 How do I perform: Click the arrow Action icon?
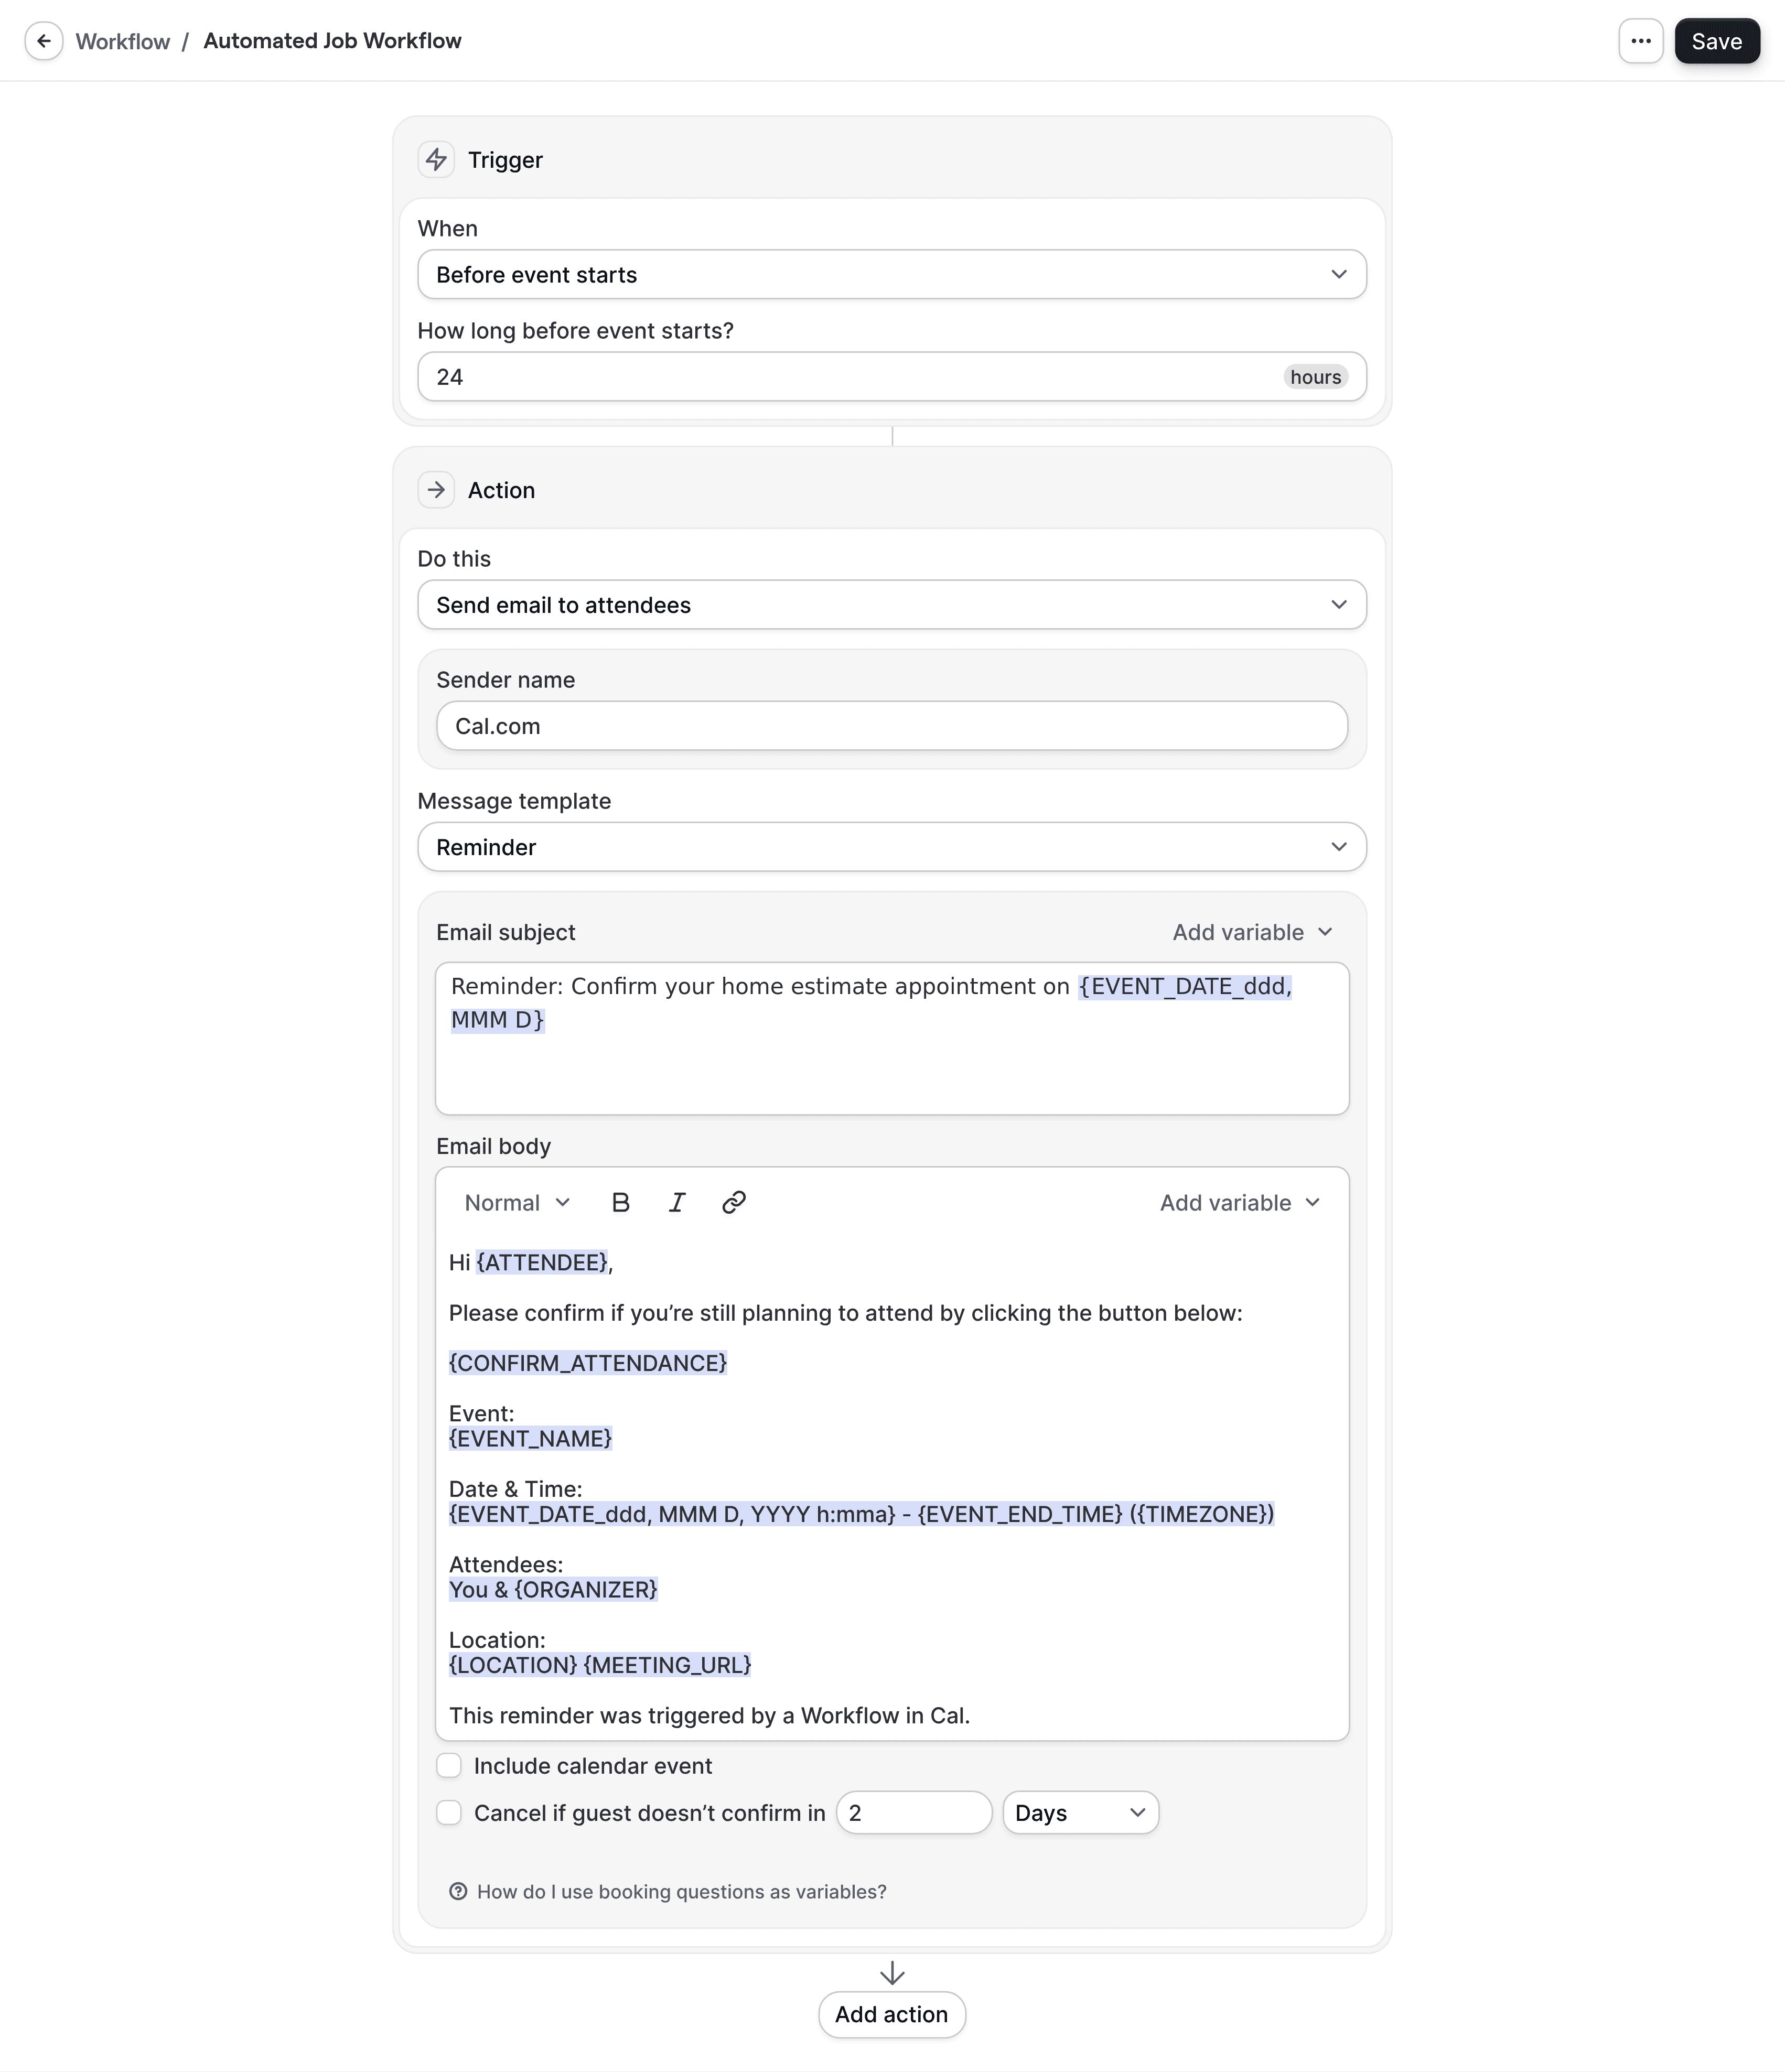(437, 490)
